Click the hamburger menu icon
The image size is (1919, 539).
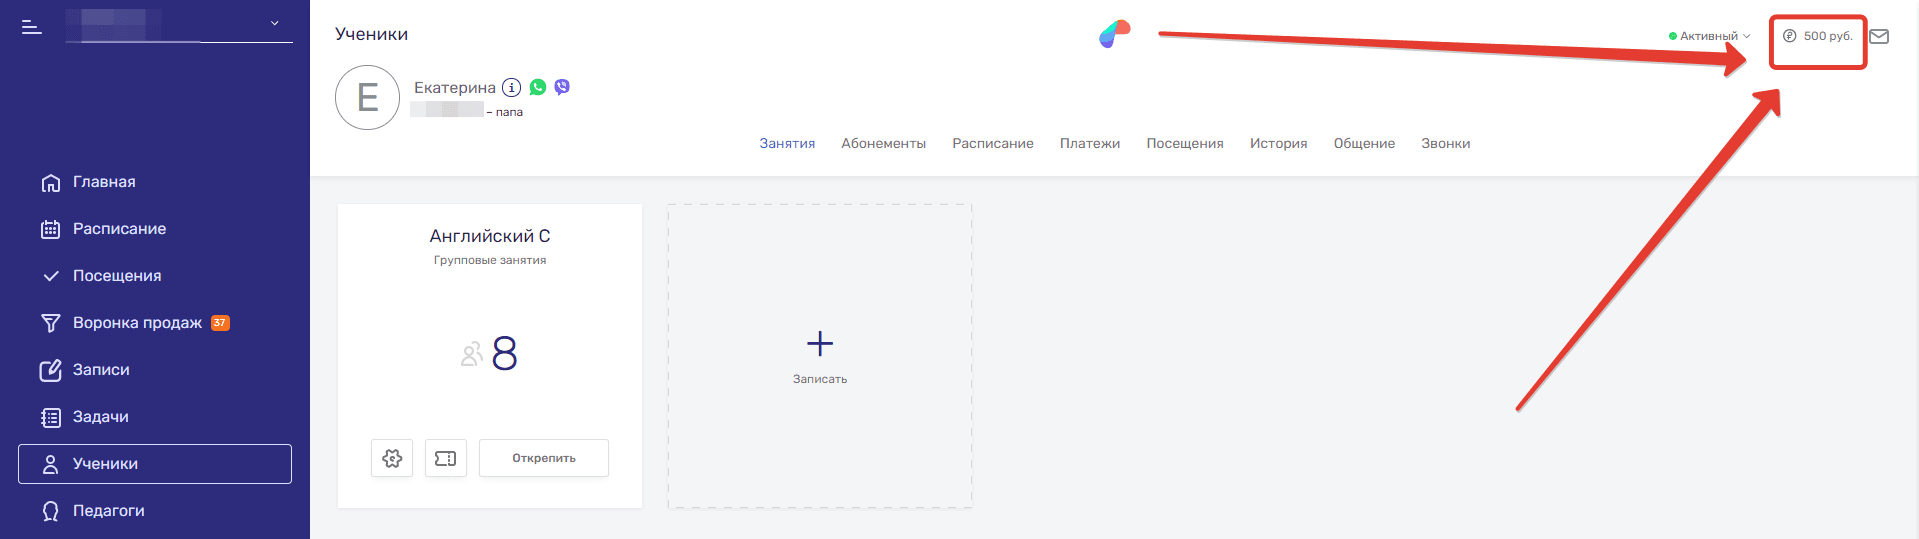[32, 27]
